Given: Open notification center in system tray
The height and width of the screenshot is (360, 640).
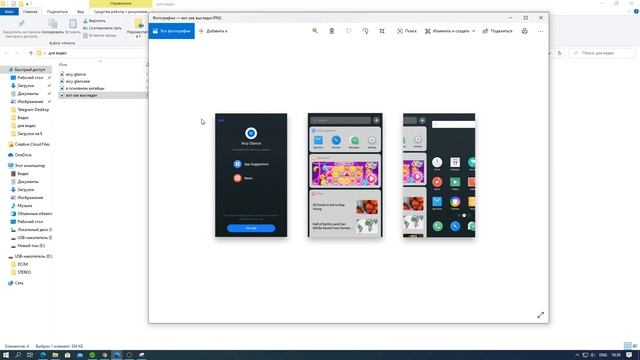Looking at the screenshot, I should pos(629,355).
